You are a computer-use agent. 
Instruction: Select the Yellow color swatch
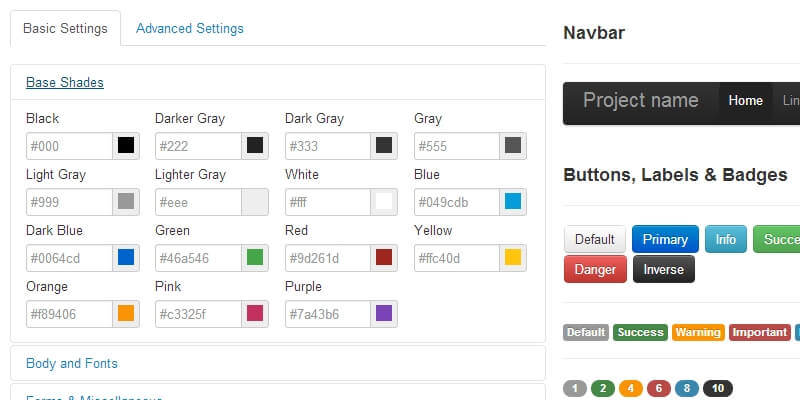point(513,258)
